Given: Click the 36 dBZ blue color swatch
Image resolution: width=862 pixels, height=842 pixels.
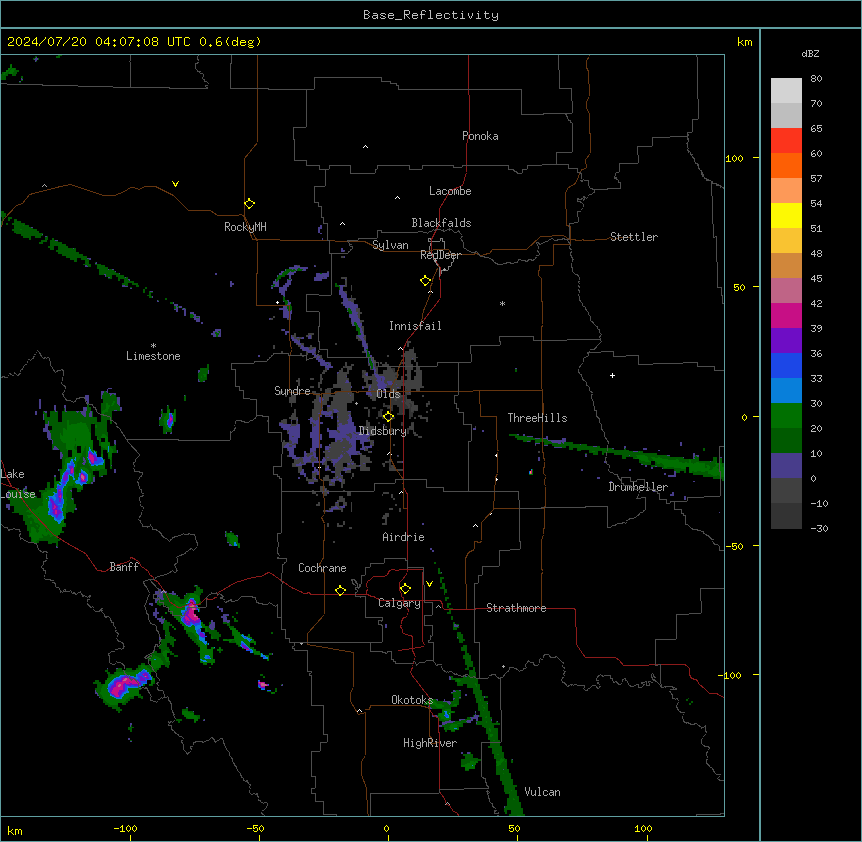Looking at the screenshot, I should [786, 365].
